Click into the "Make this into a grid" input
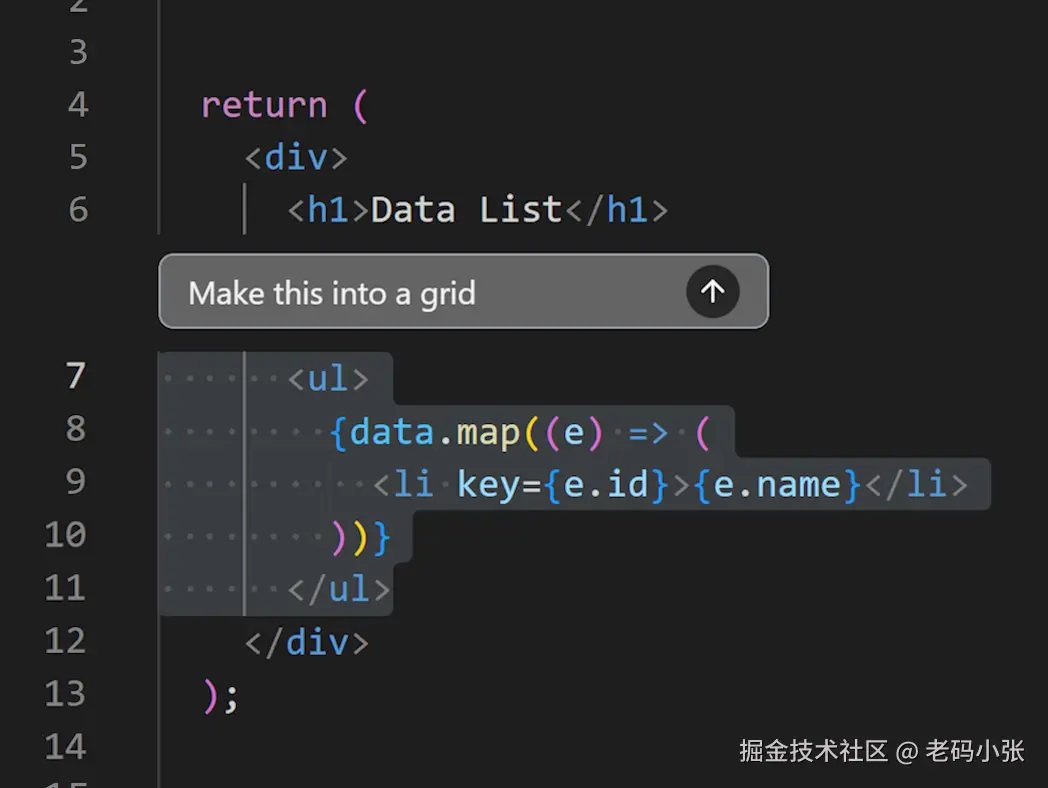 420,293
